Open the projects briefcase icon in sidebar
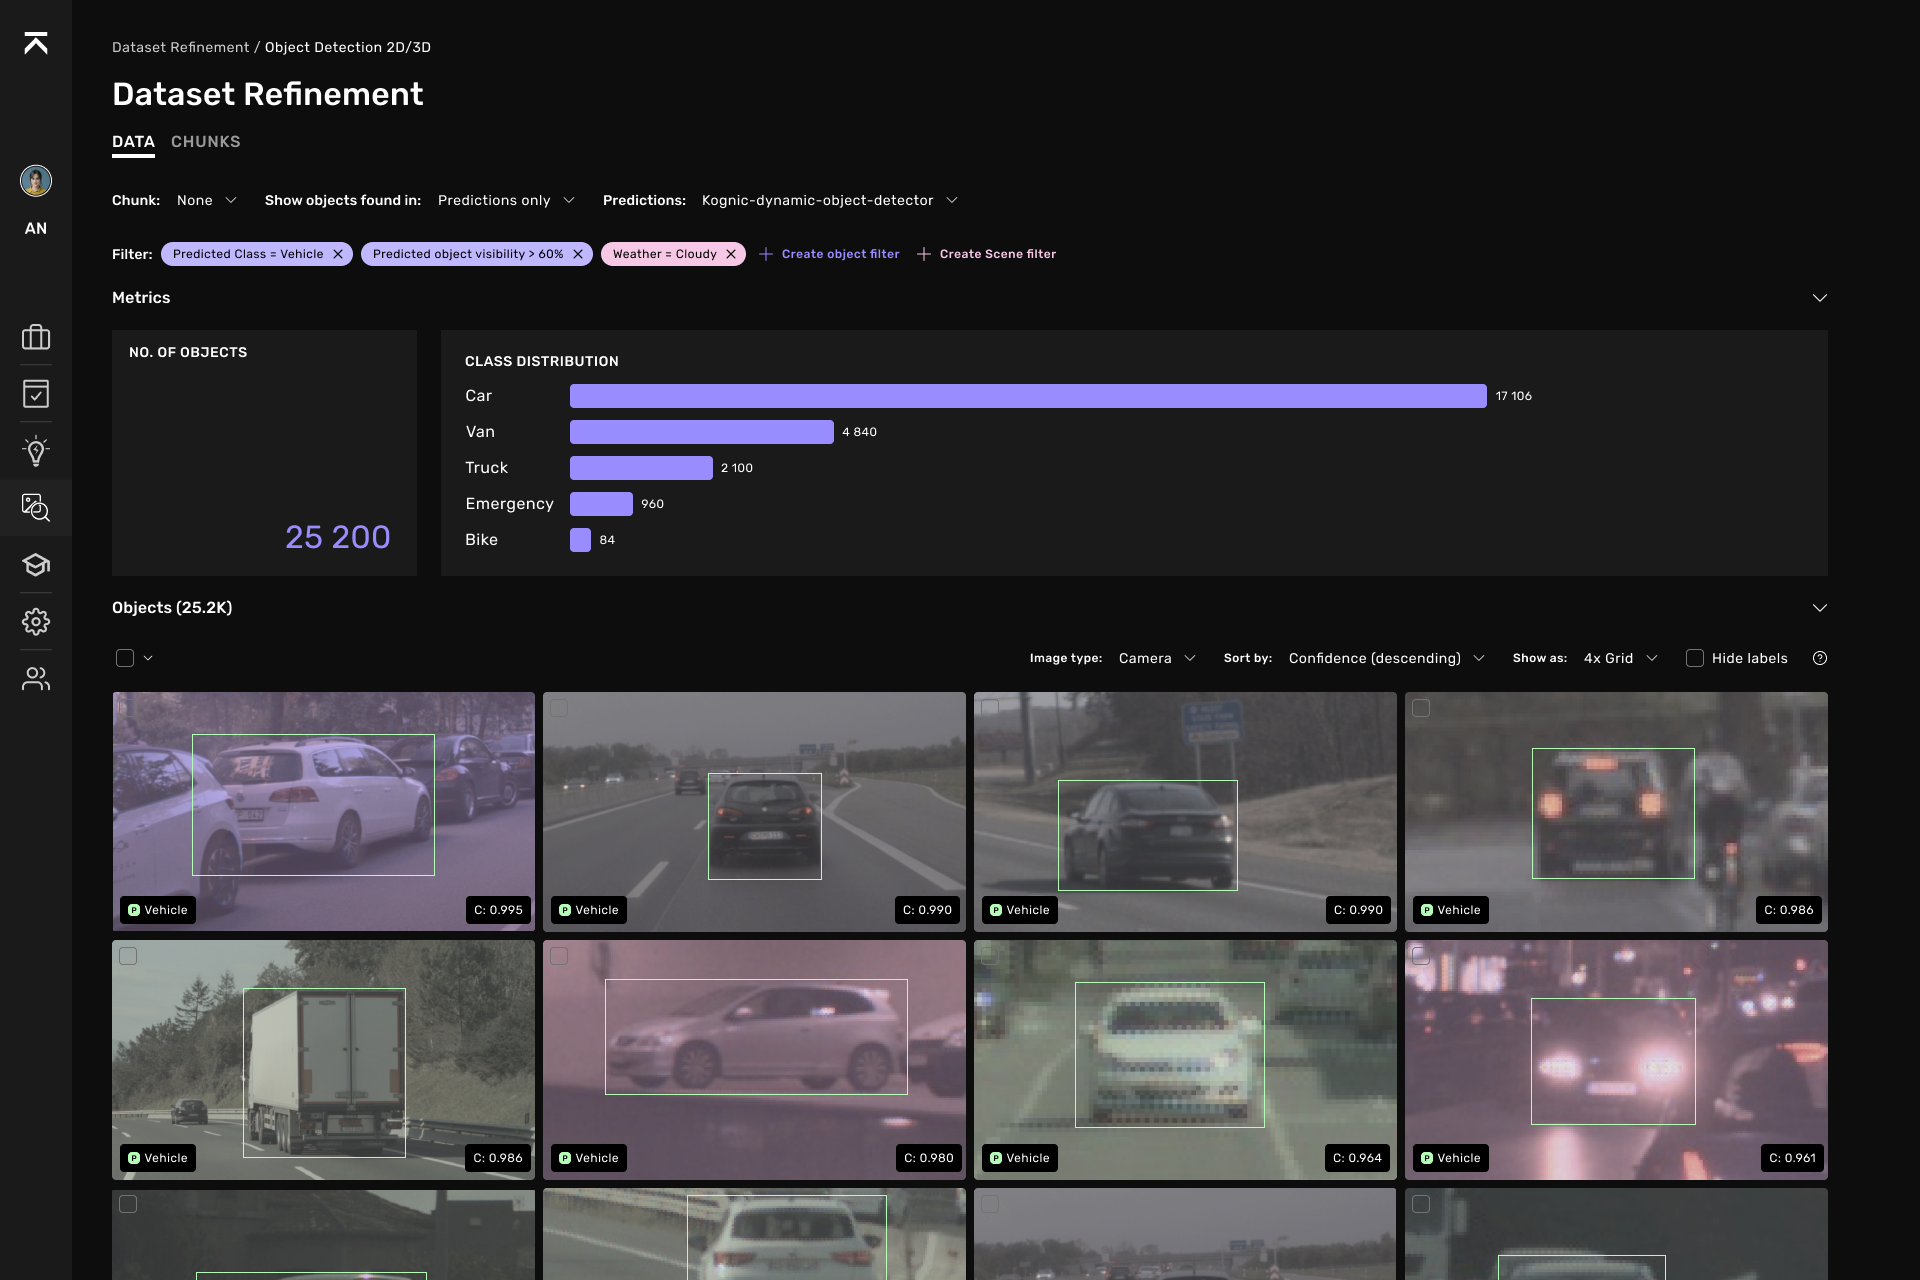 [x=36, y=337]
